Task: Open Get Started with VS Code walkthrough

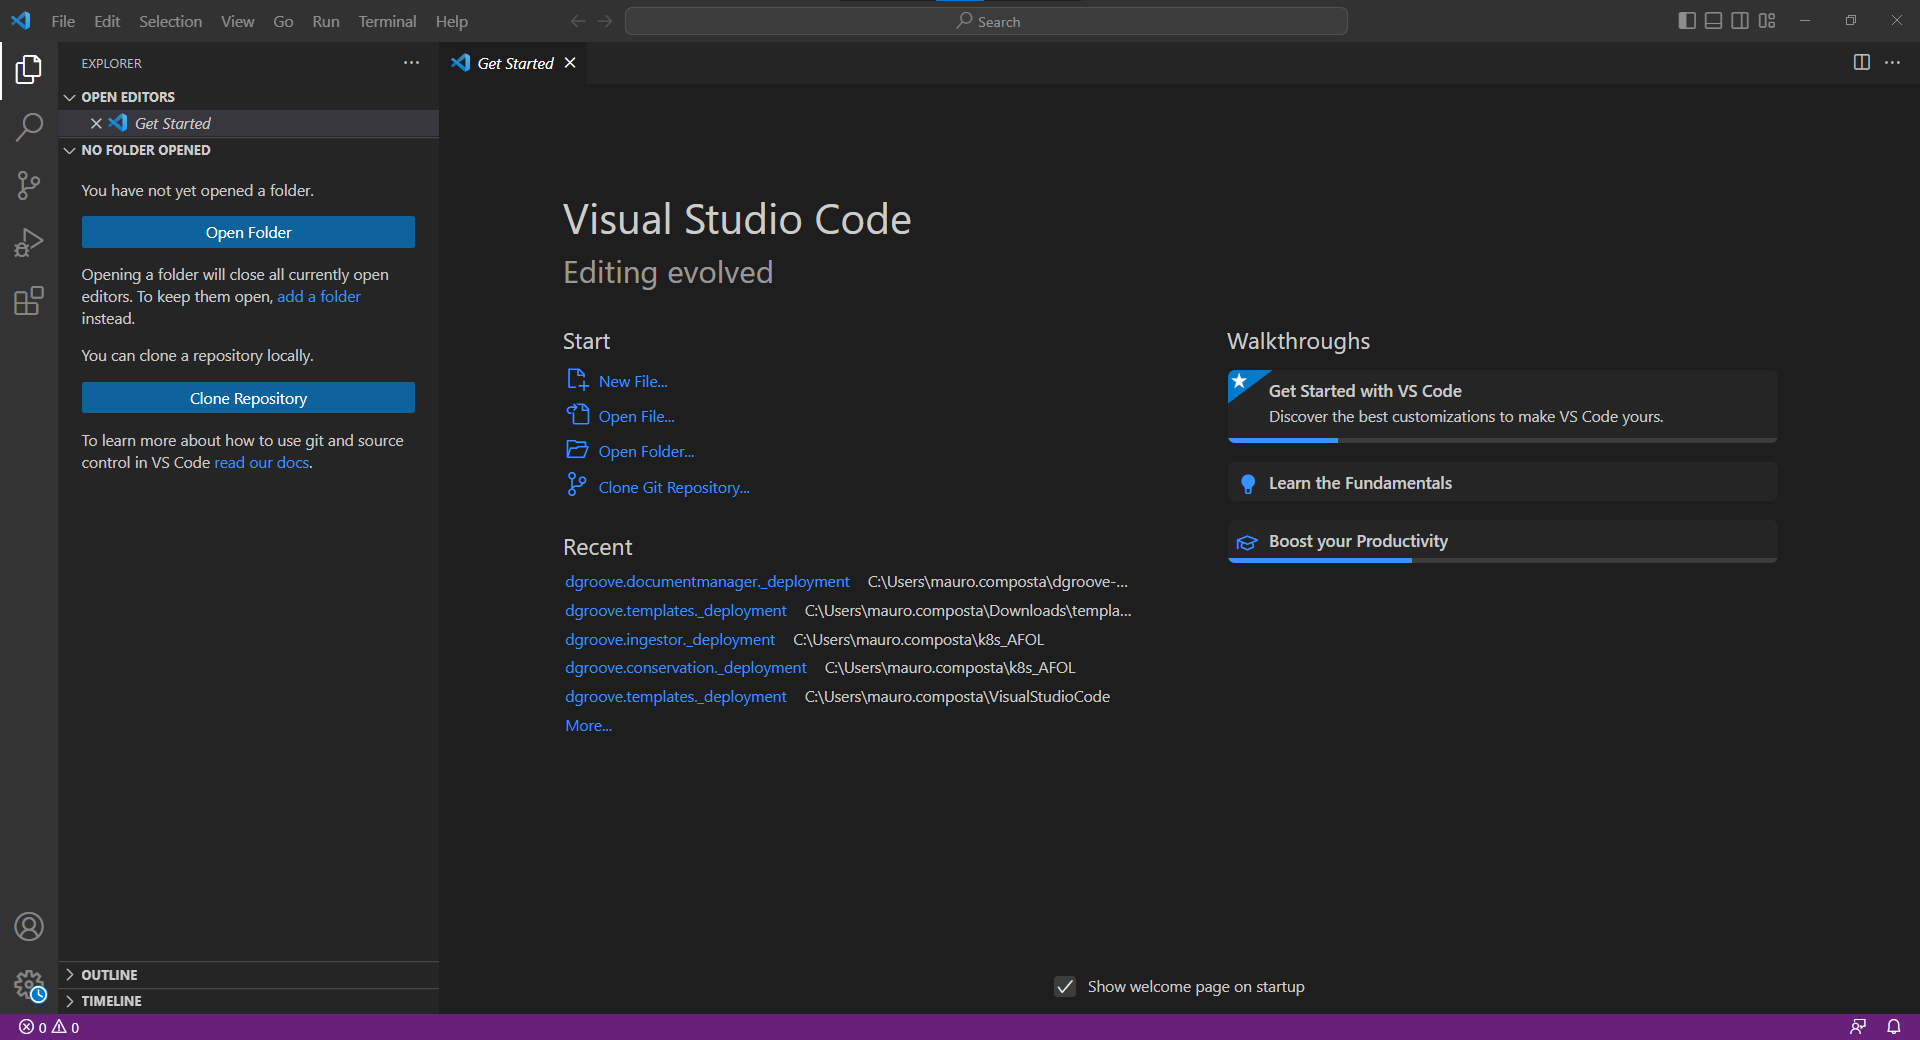Action: [x=1502, y=405]
